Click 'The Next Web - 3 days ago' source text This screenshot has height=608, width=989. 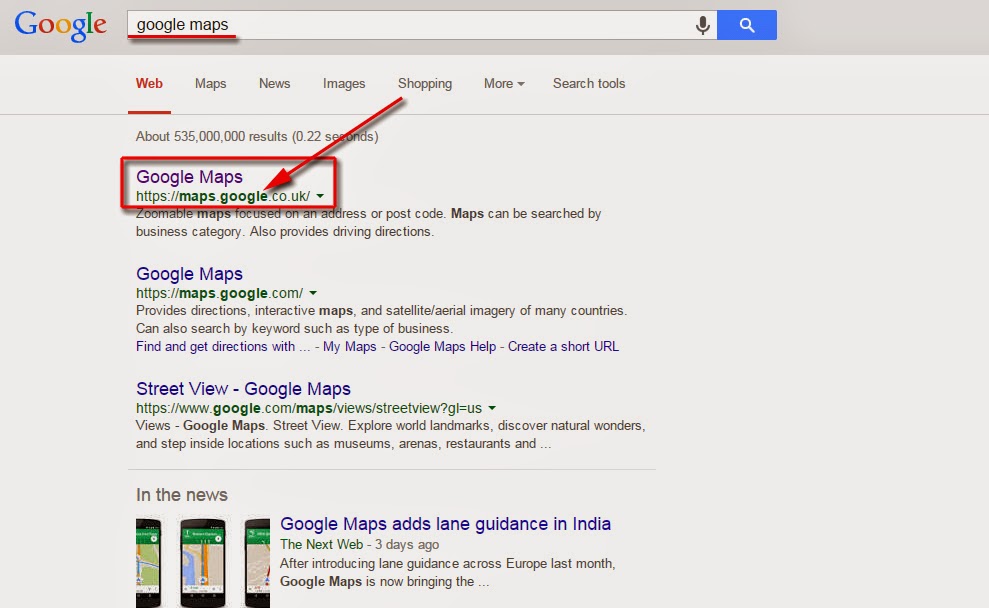pos(360,545)
